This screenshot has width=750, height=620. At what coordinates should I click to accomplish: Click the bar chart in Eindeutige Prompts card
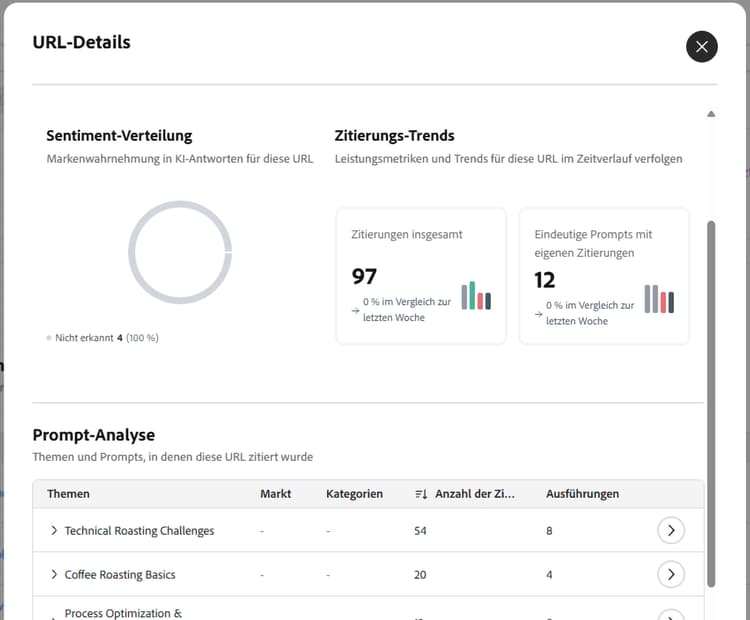coord(659,299)
